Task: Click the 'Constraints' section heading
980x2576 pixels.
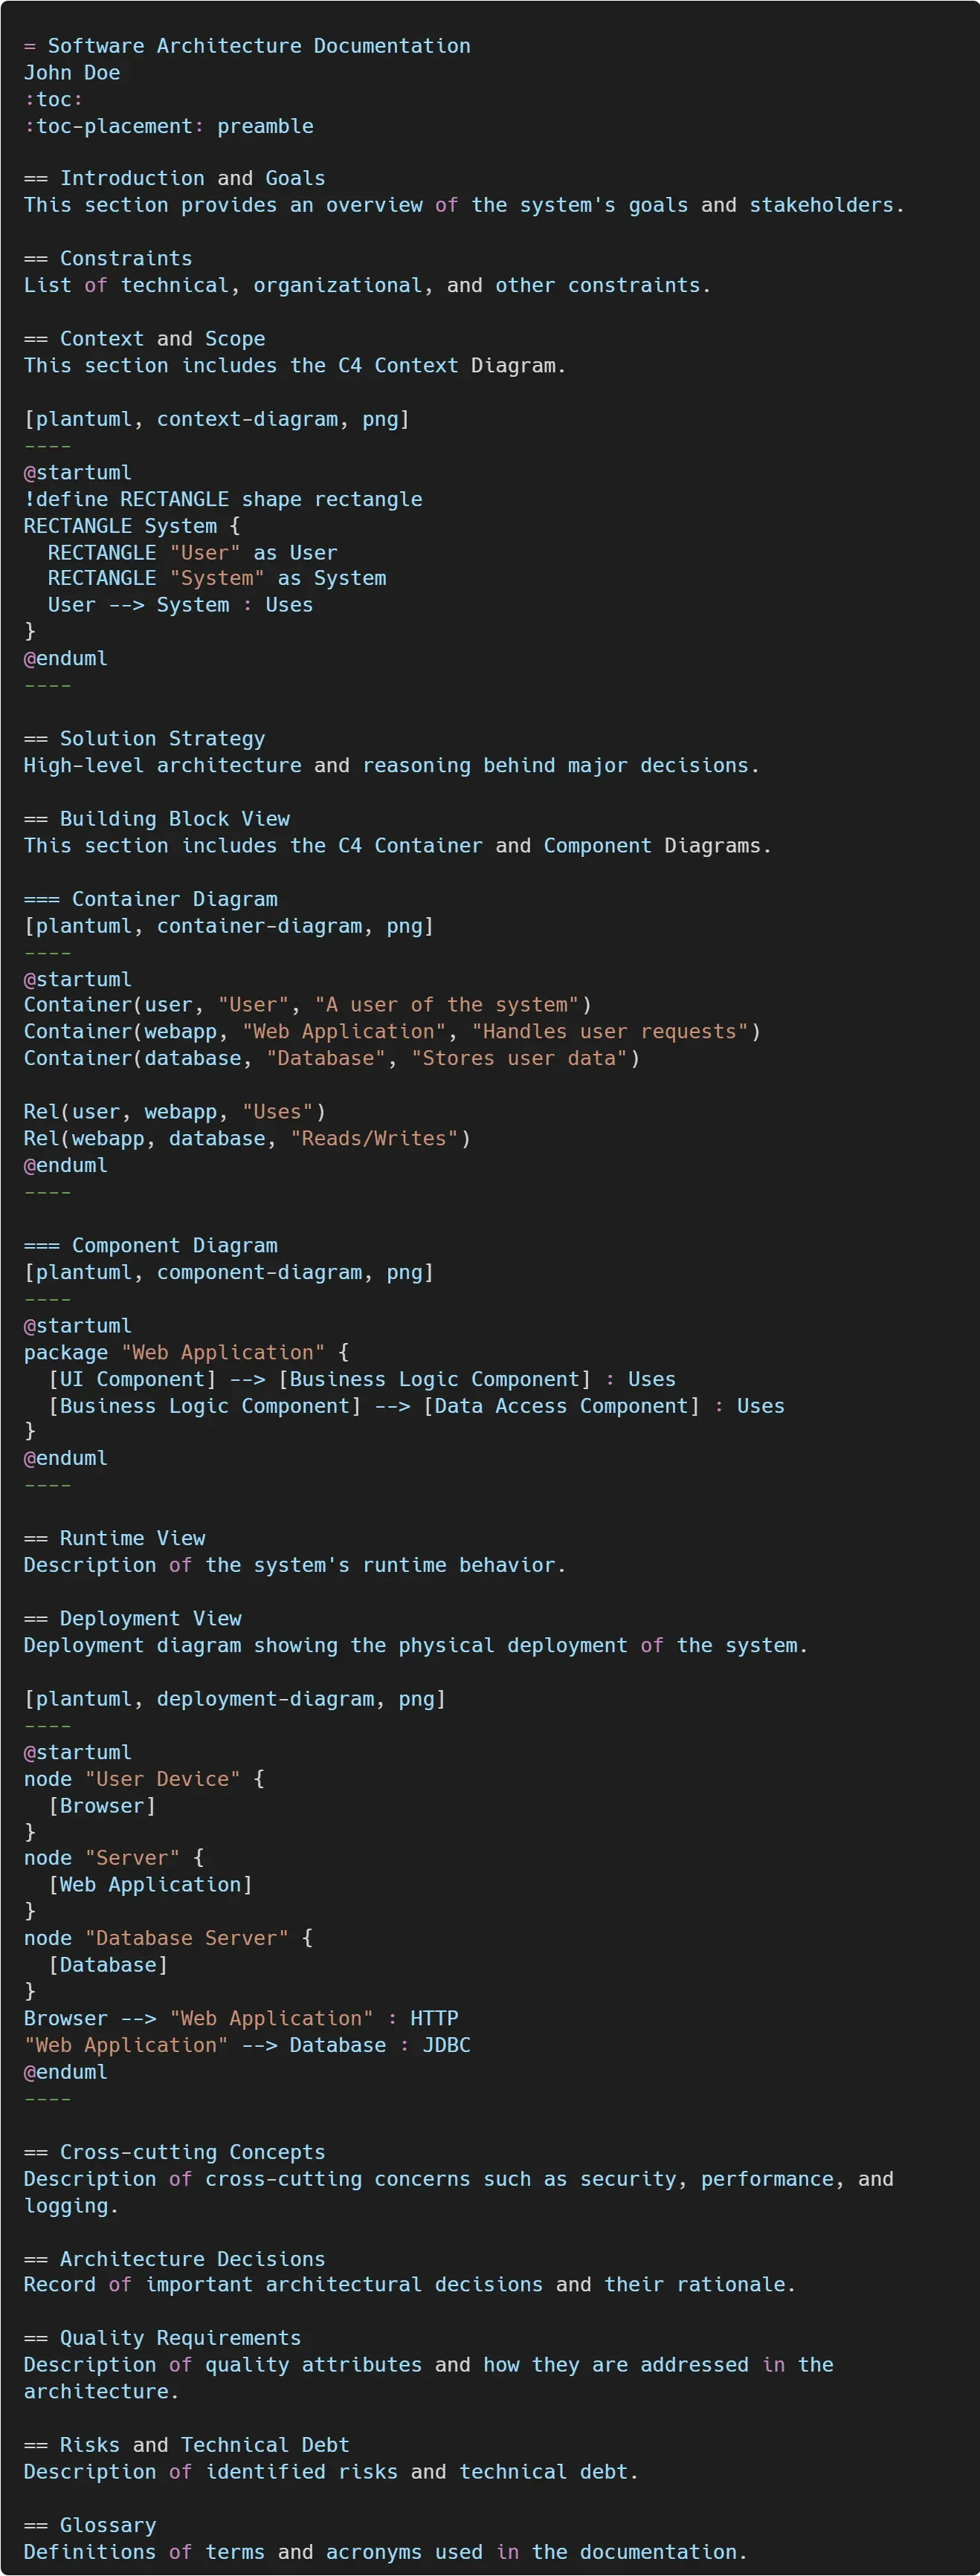Action: click(x=126, y=258)
